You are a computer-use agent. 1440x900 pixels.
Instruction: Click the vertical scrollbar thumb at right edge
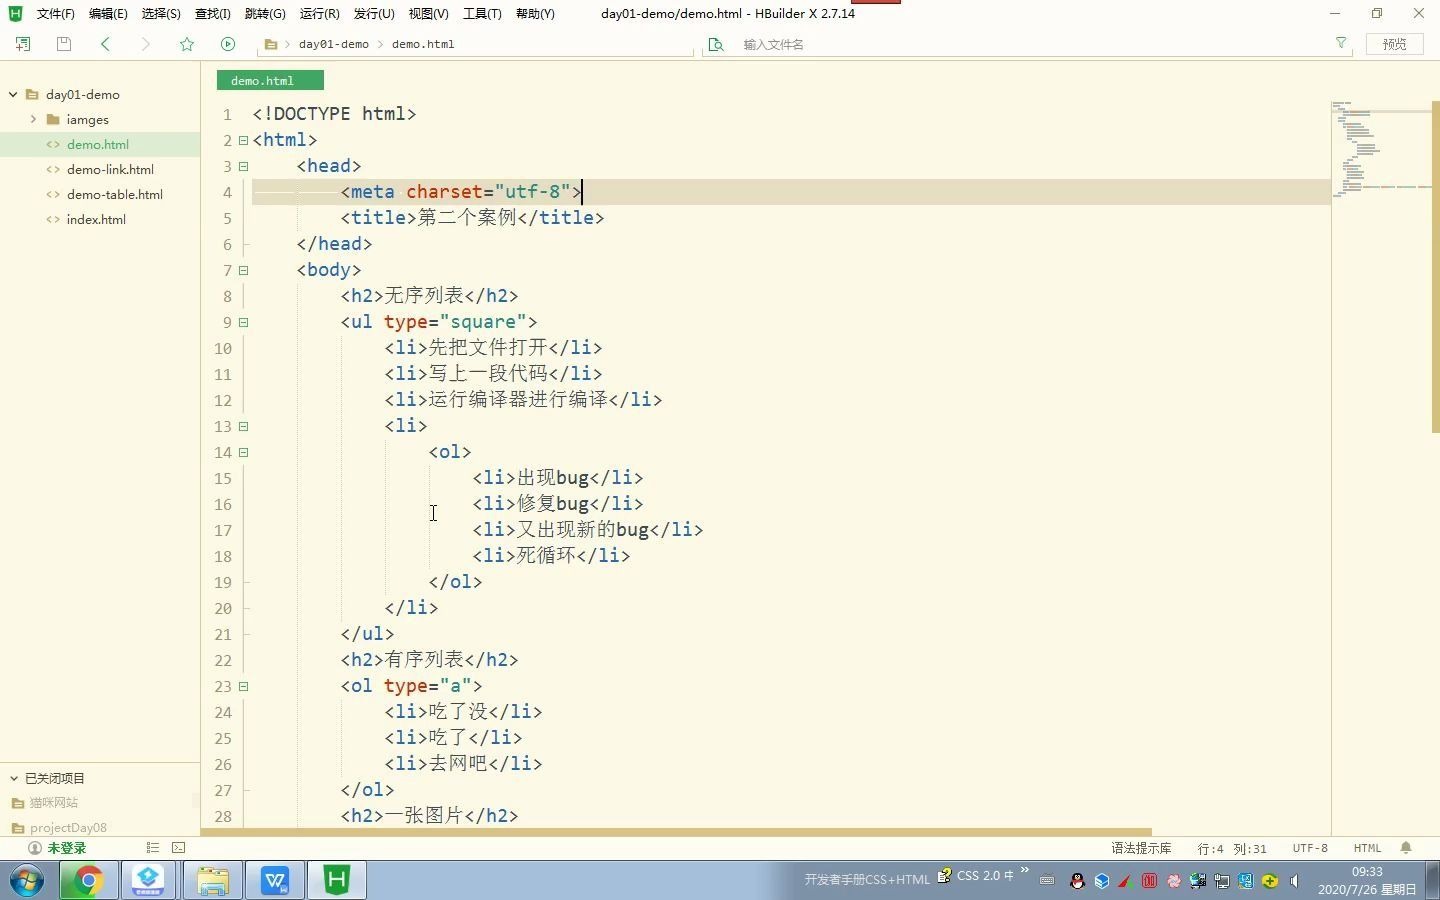tap(1436, 266)
